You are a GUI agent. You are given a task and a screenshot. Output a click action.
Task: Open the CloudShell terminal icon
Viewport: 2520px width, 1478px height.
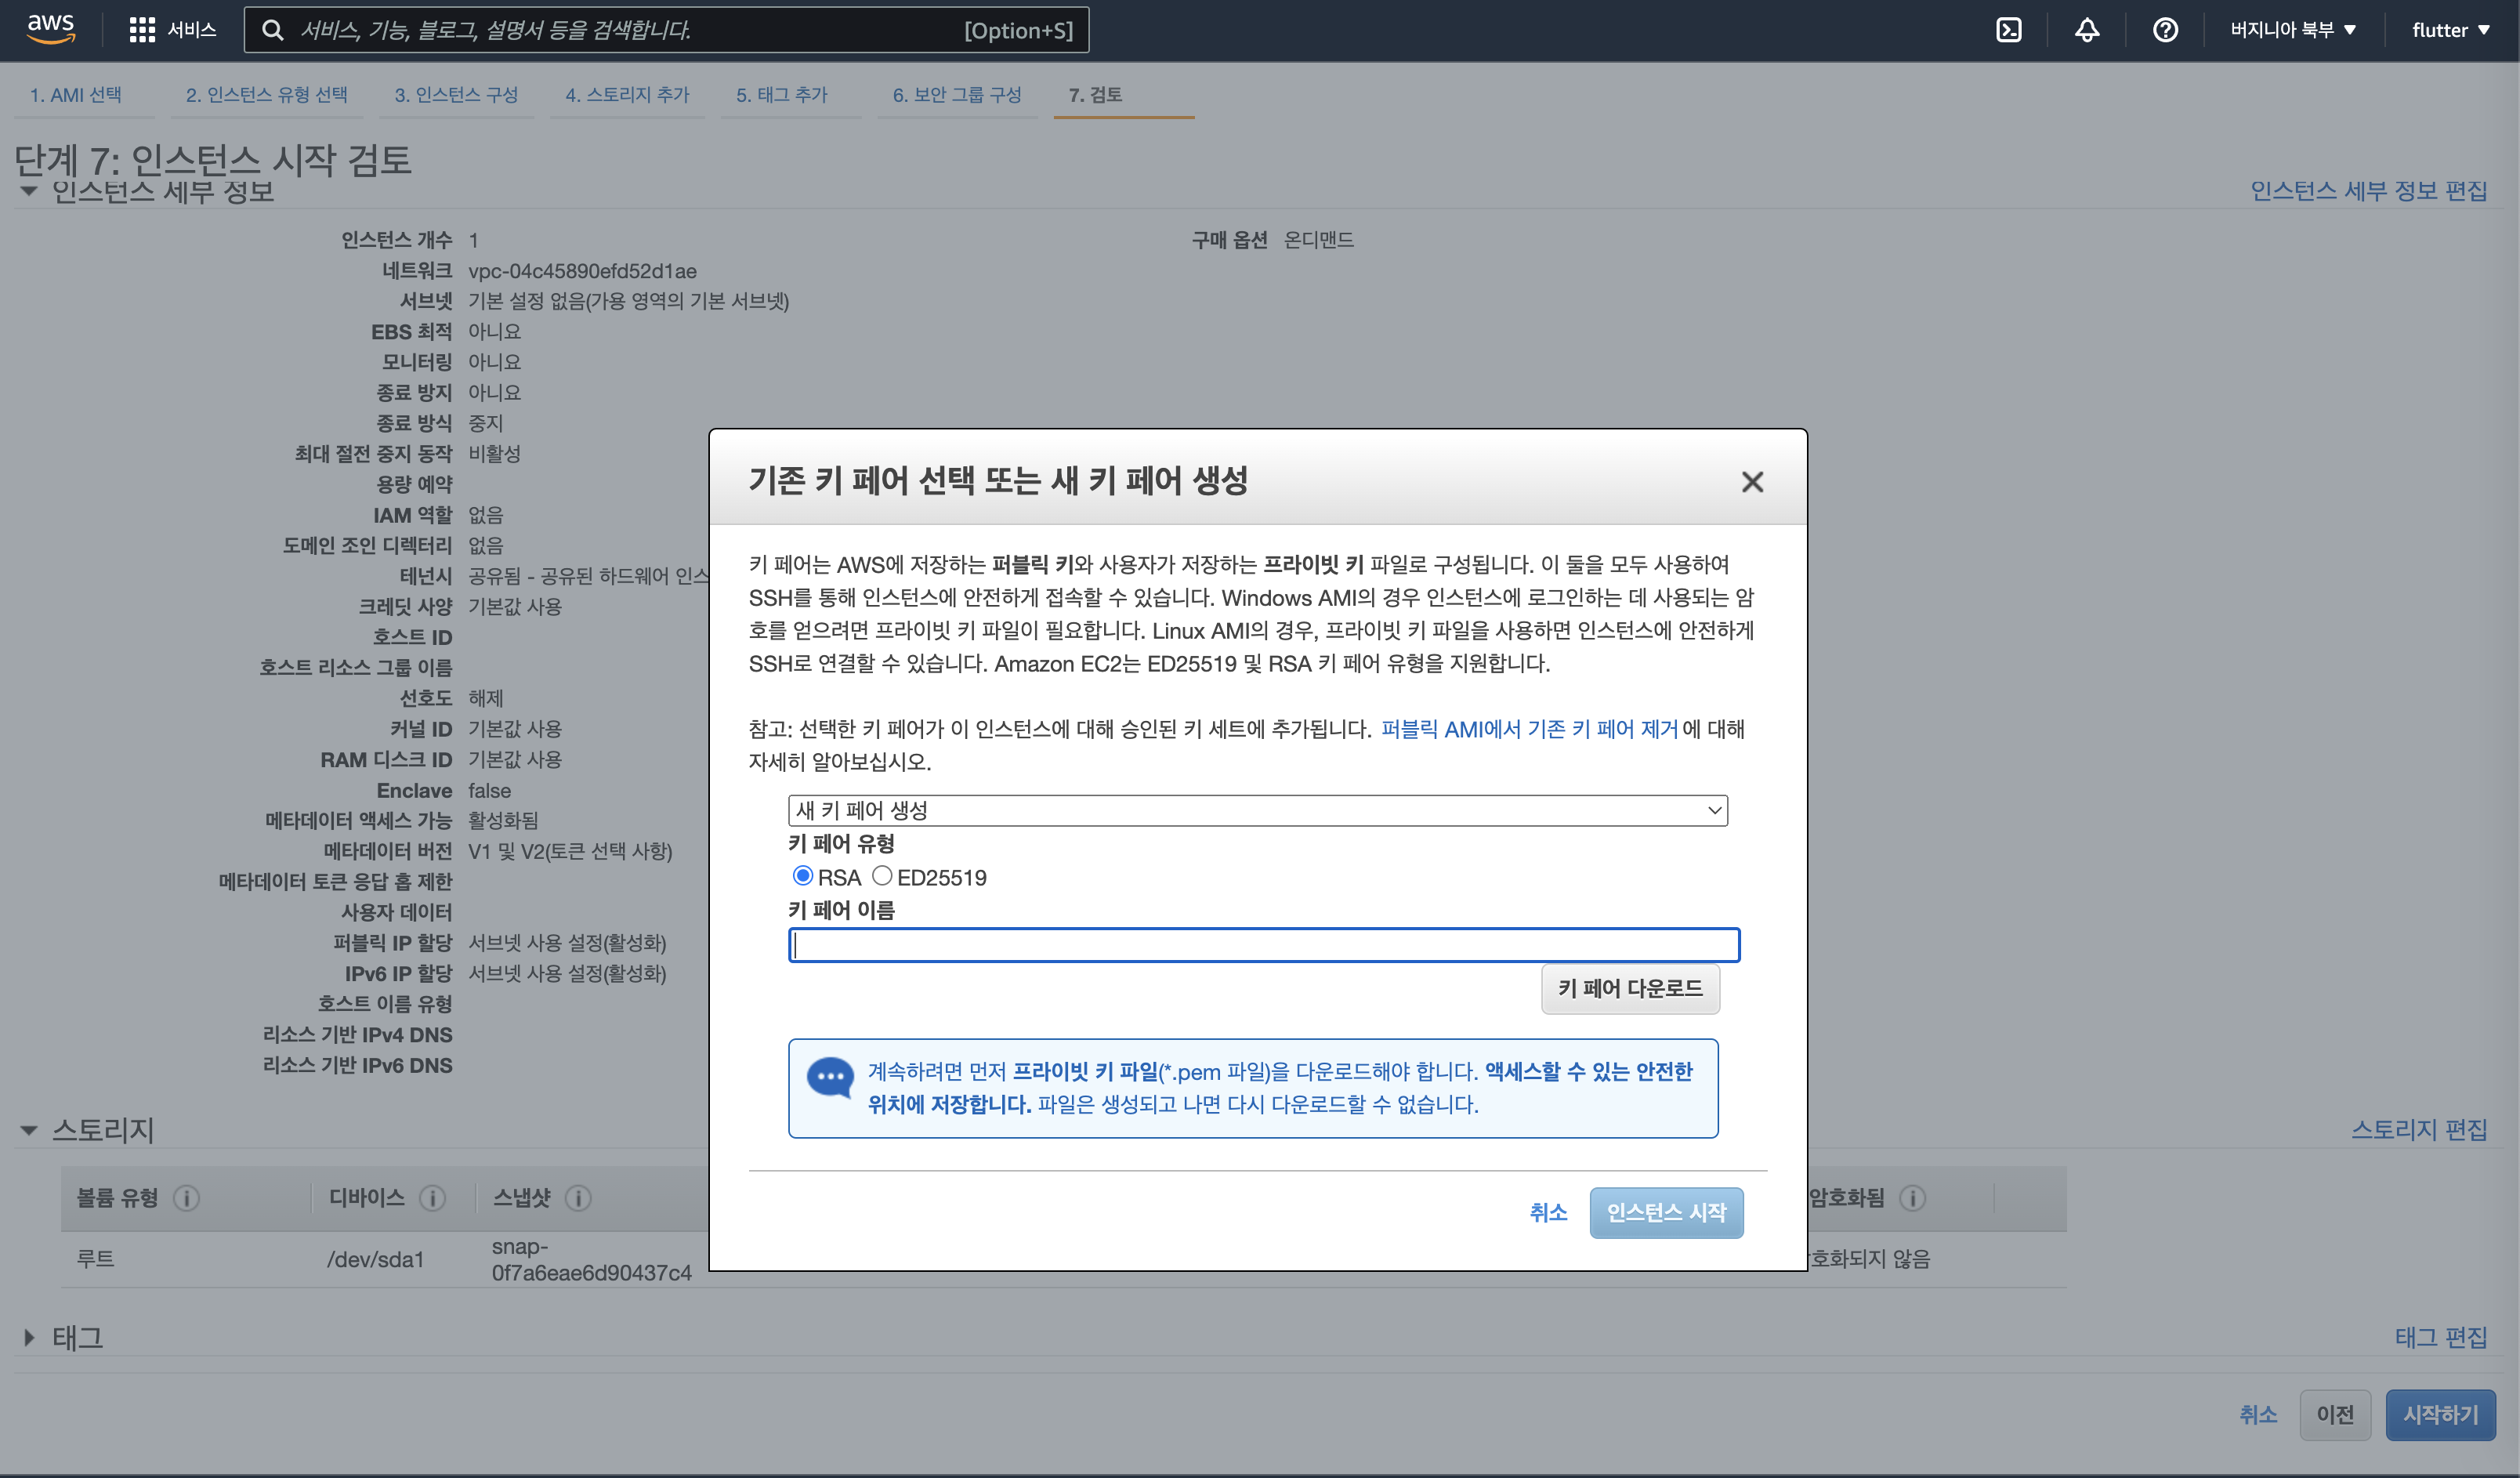(2008, 30)
